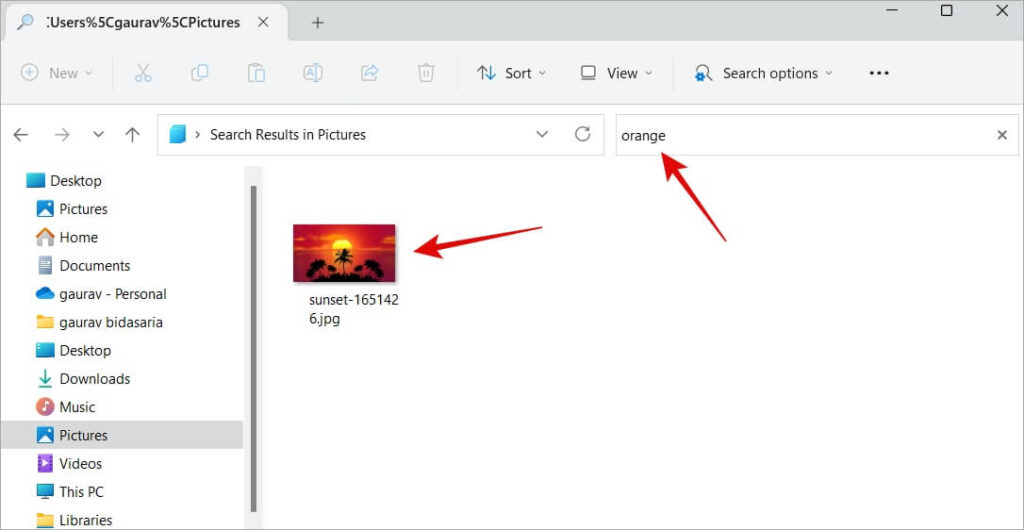Open the recent locations dropdown arrow
Viewport: 1024px width, 530px height.
click(99, 135)
